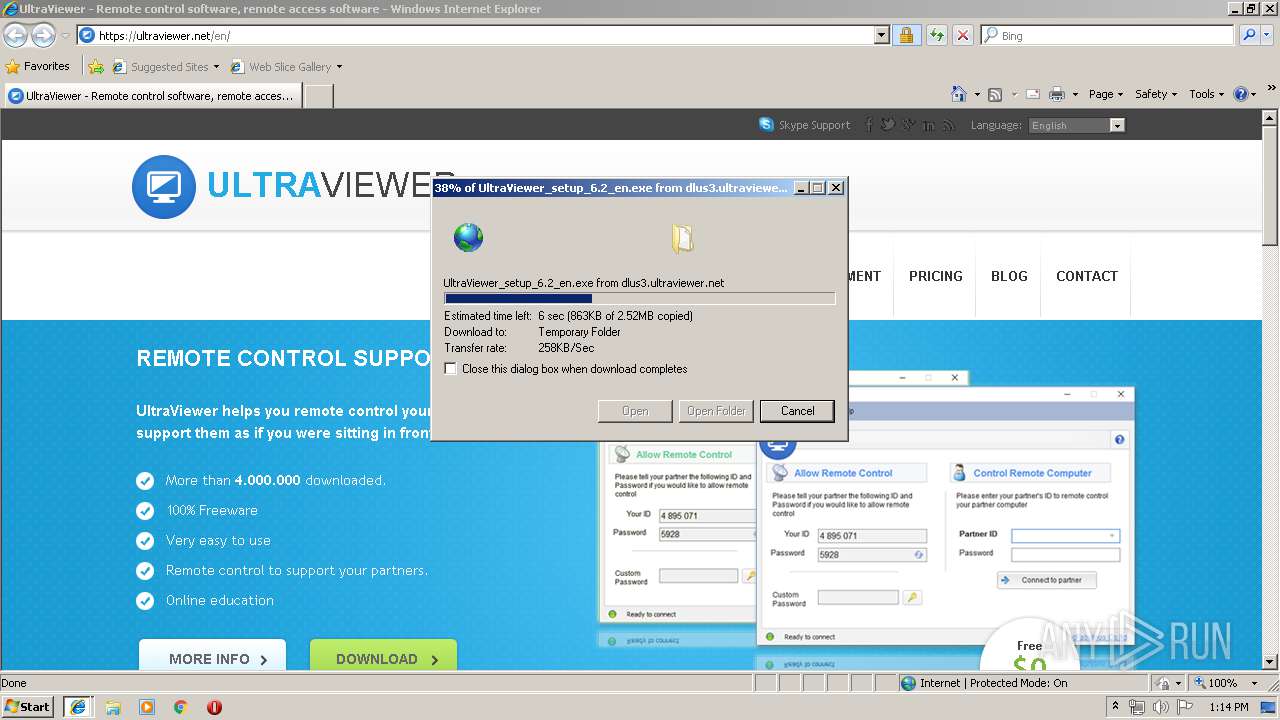Go to the CONTACT nav item
The image size is (1280, 720).
(x=1087, y=276)
